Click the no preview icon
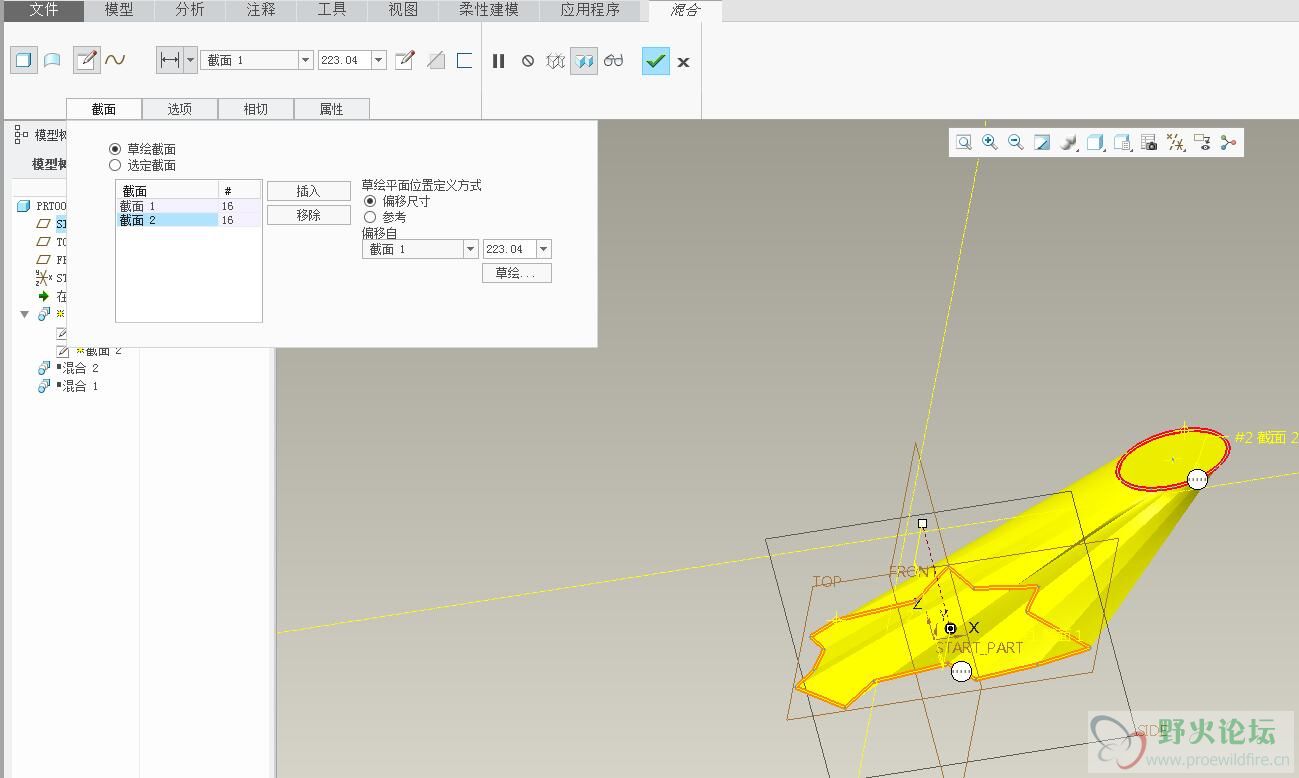1299x778 pixels. (x=528, y=61)
